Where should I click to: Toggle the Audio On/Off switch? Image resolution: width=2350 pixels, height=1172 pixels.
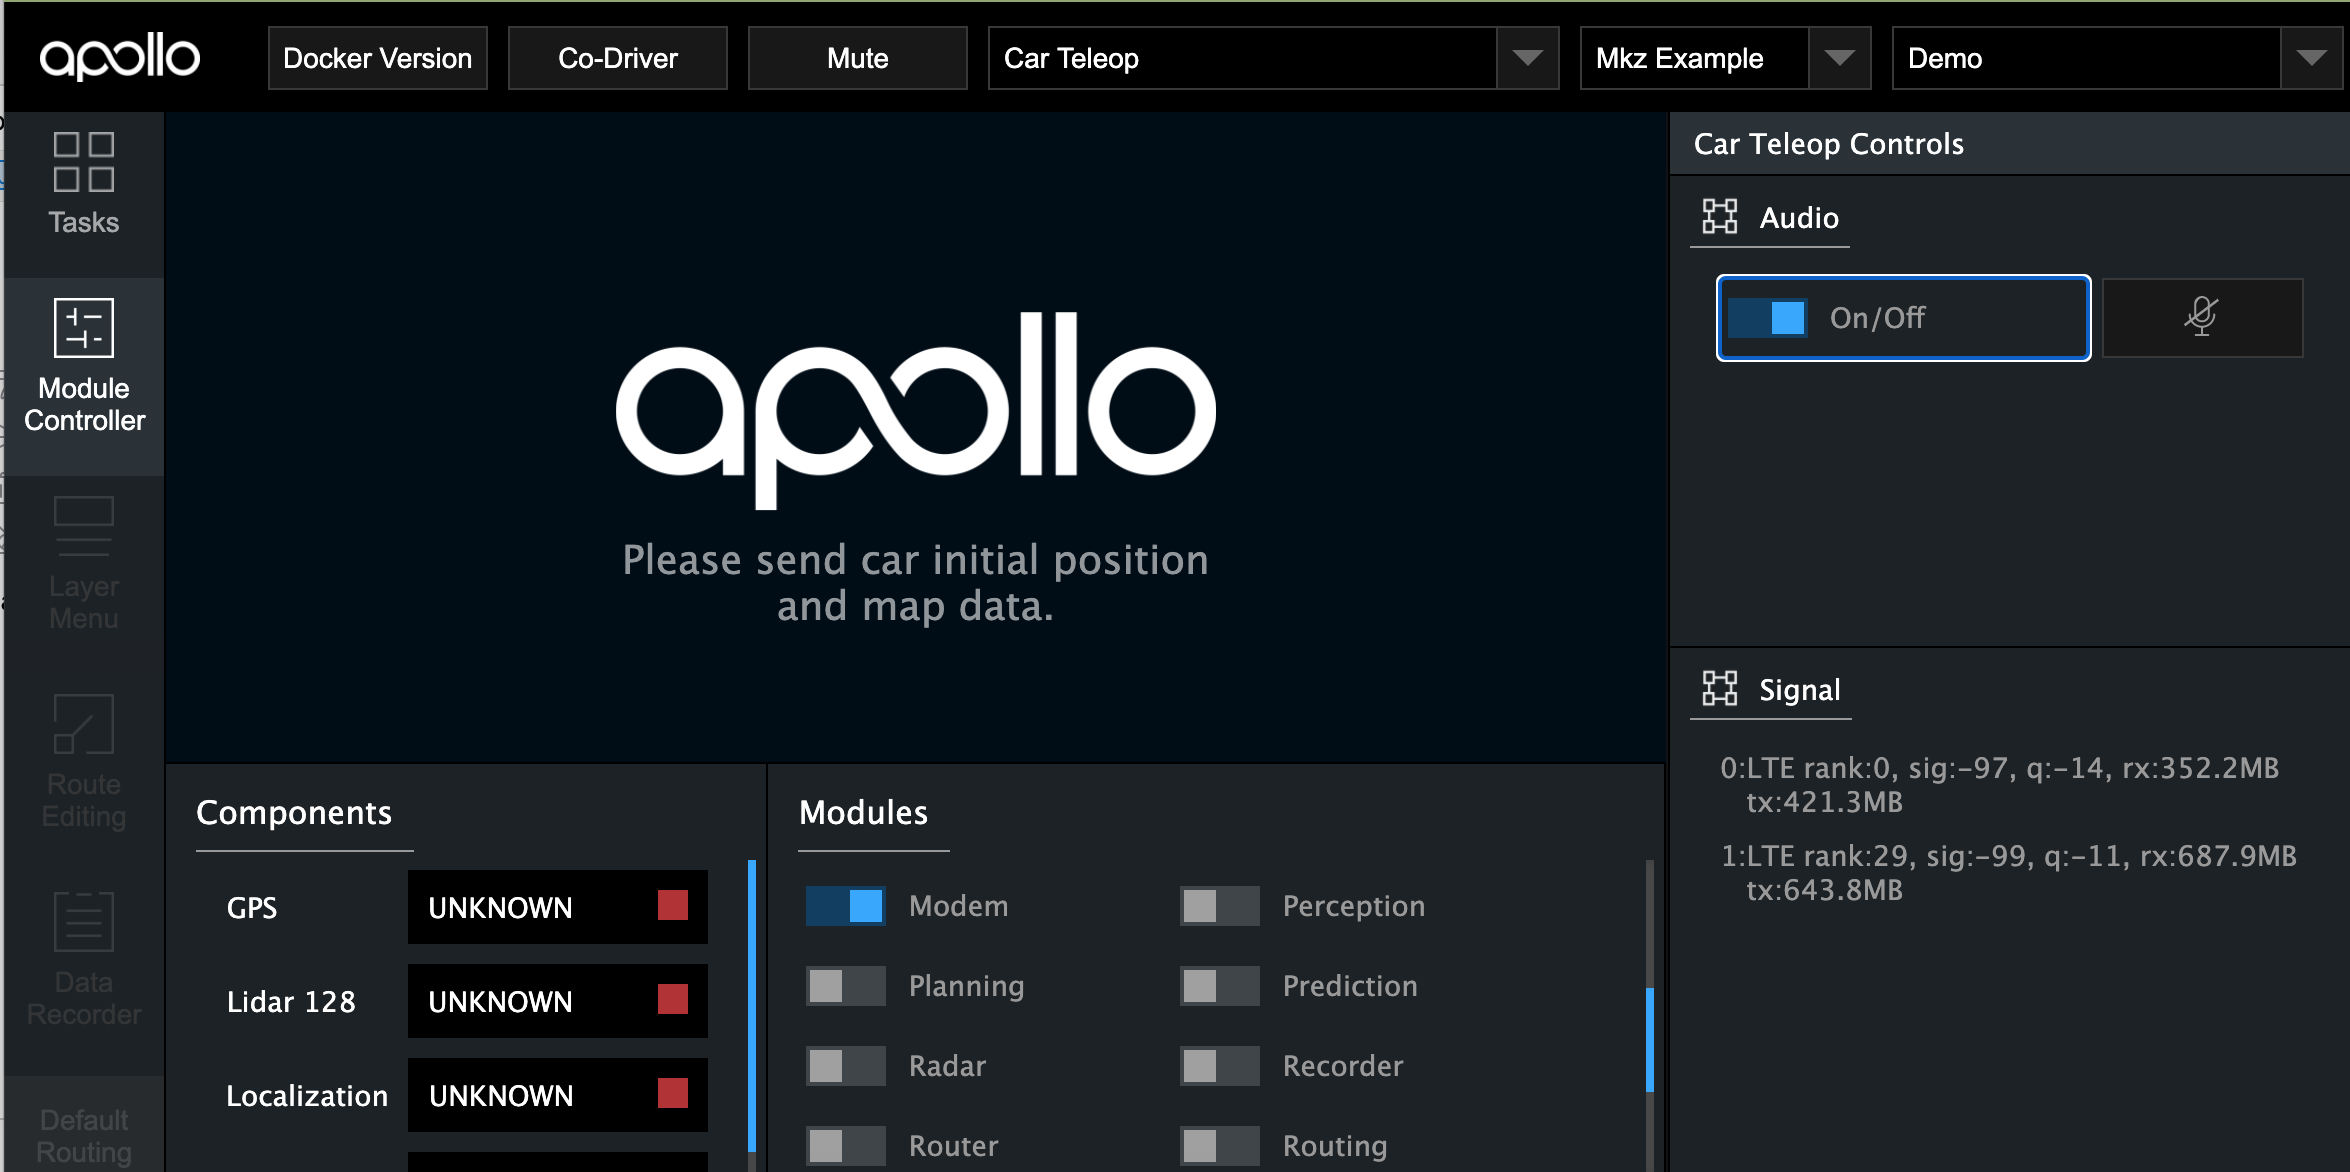pyautogui.click(x=1767, y=318)
